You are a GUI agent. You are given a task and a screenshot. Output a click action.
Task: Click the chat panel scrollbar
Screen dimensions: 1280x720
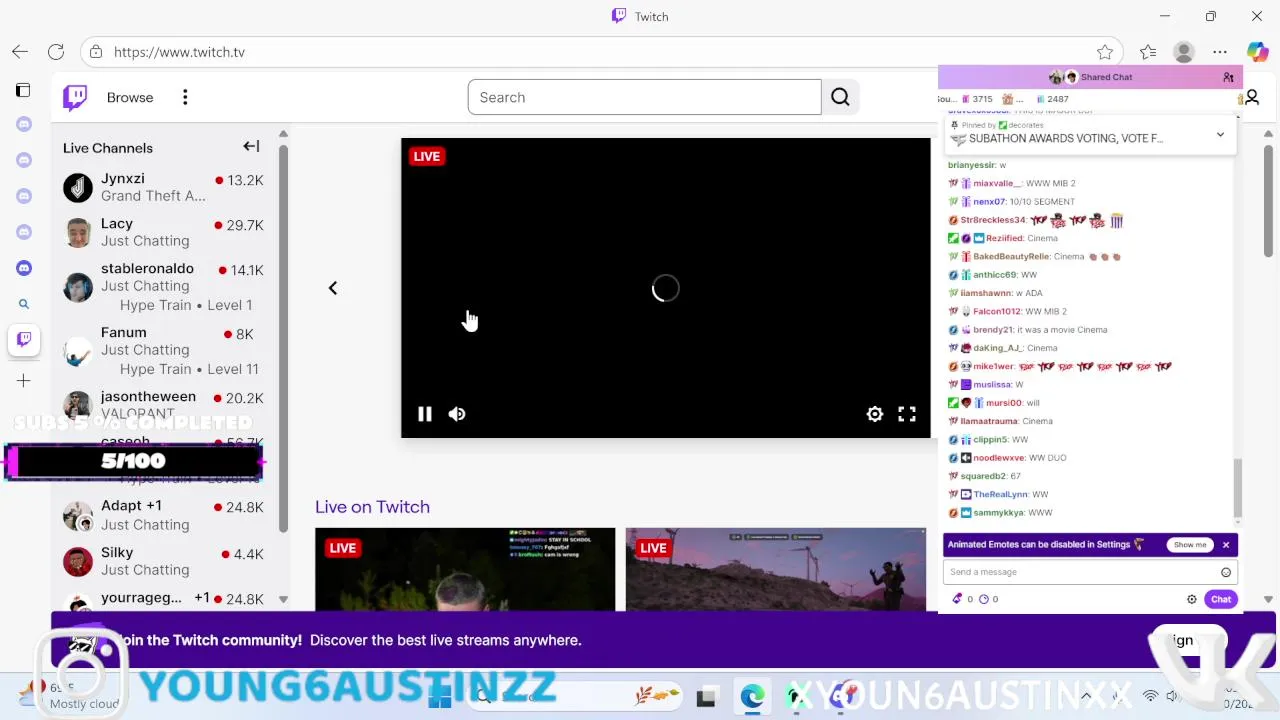tap(1238, 488)
